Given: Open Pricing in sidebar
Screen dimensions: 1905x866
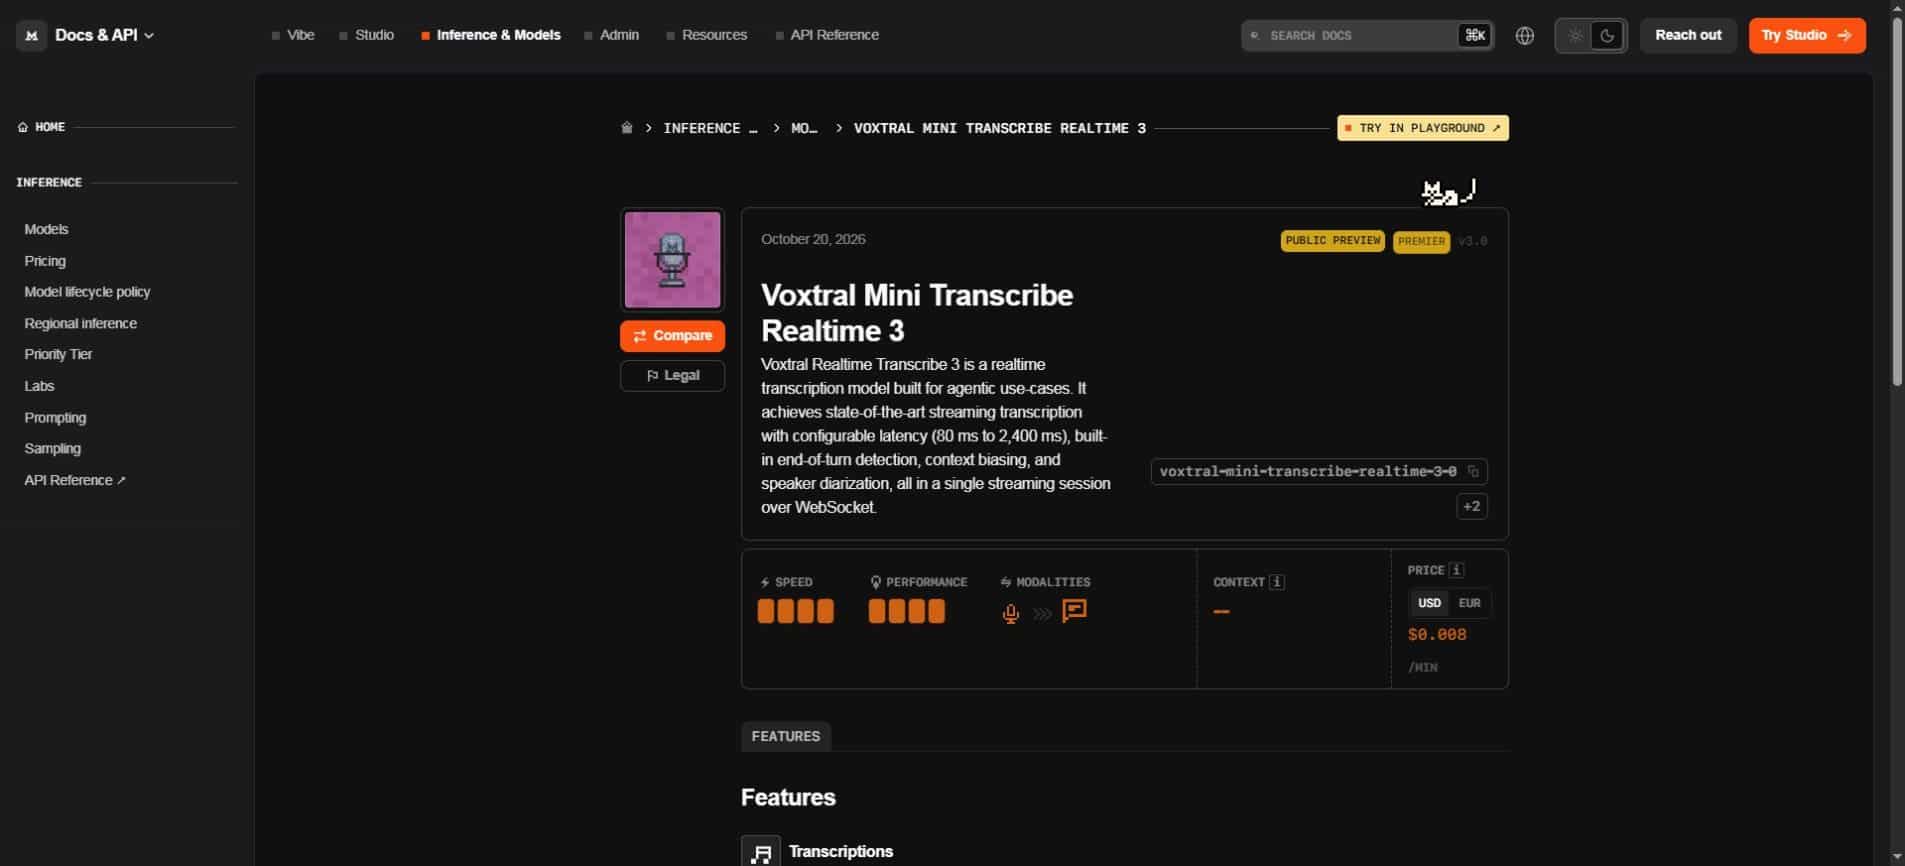Looking at the screenshot, I should click(x=45, y=261).
